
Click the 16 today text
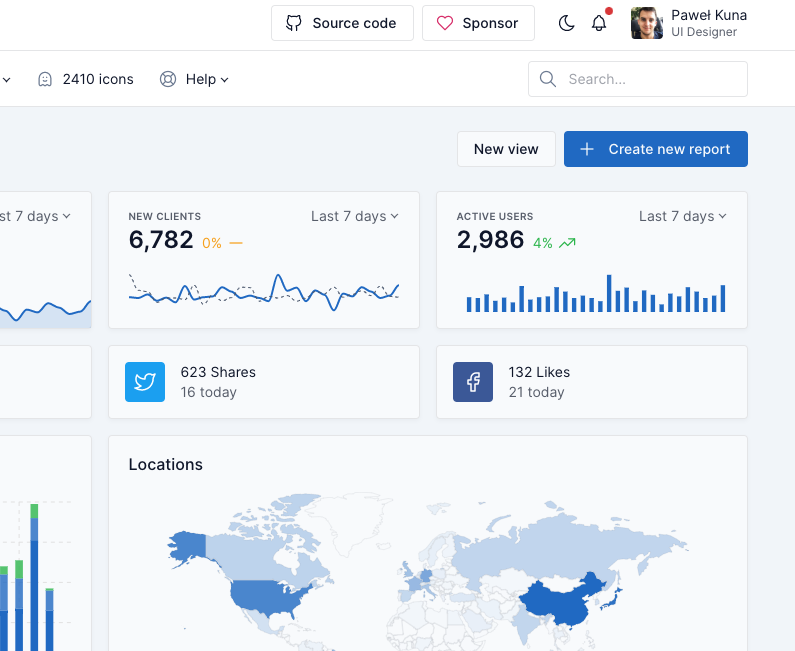tap(208, 392)
